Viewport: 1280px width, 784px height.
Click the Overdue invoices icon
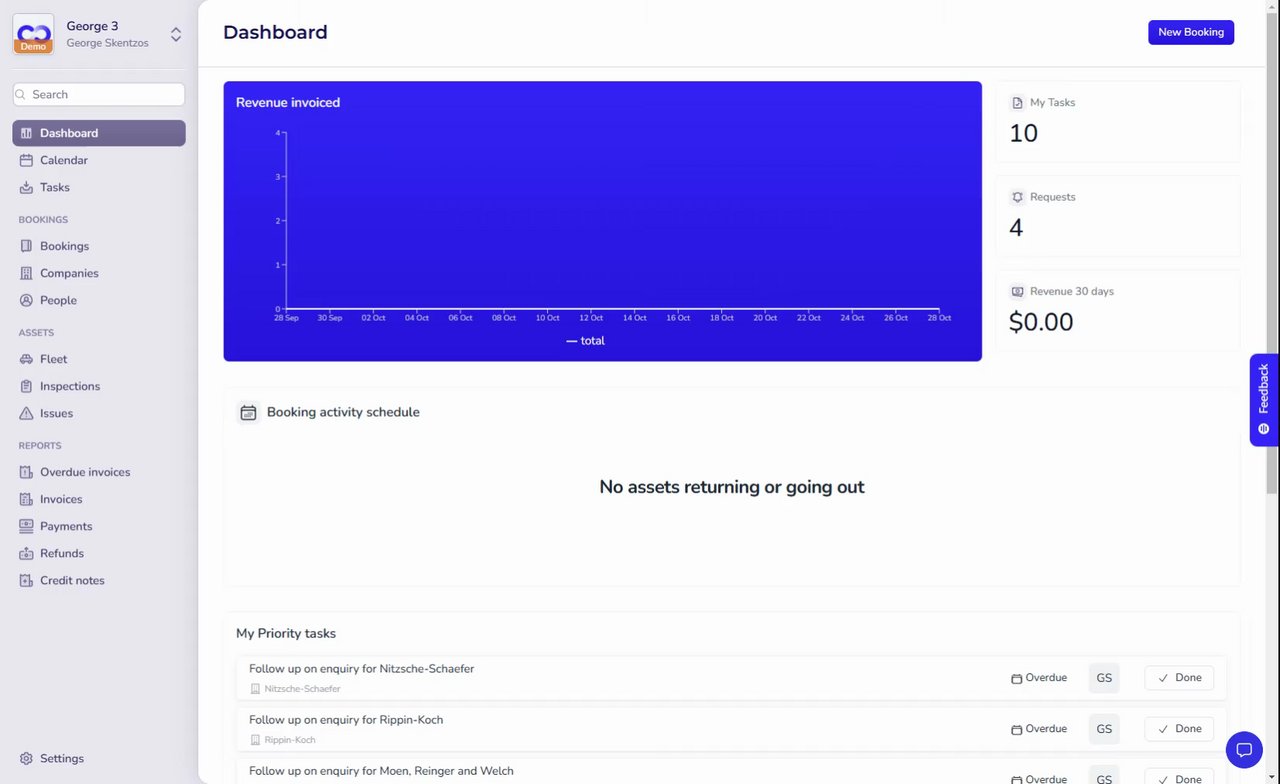26,472
